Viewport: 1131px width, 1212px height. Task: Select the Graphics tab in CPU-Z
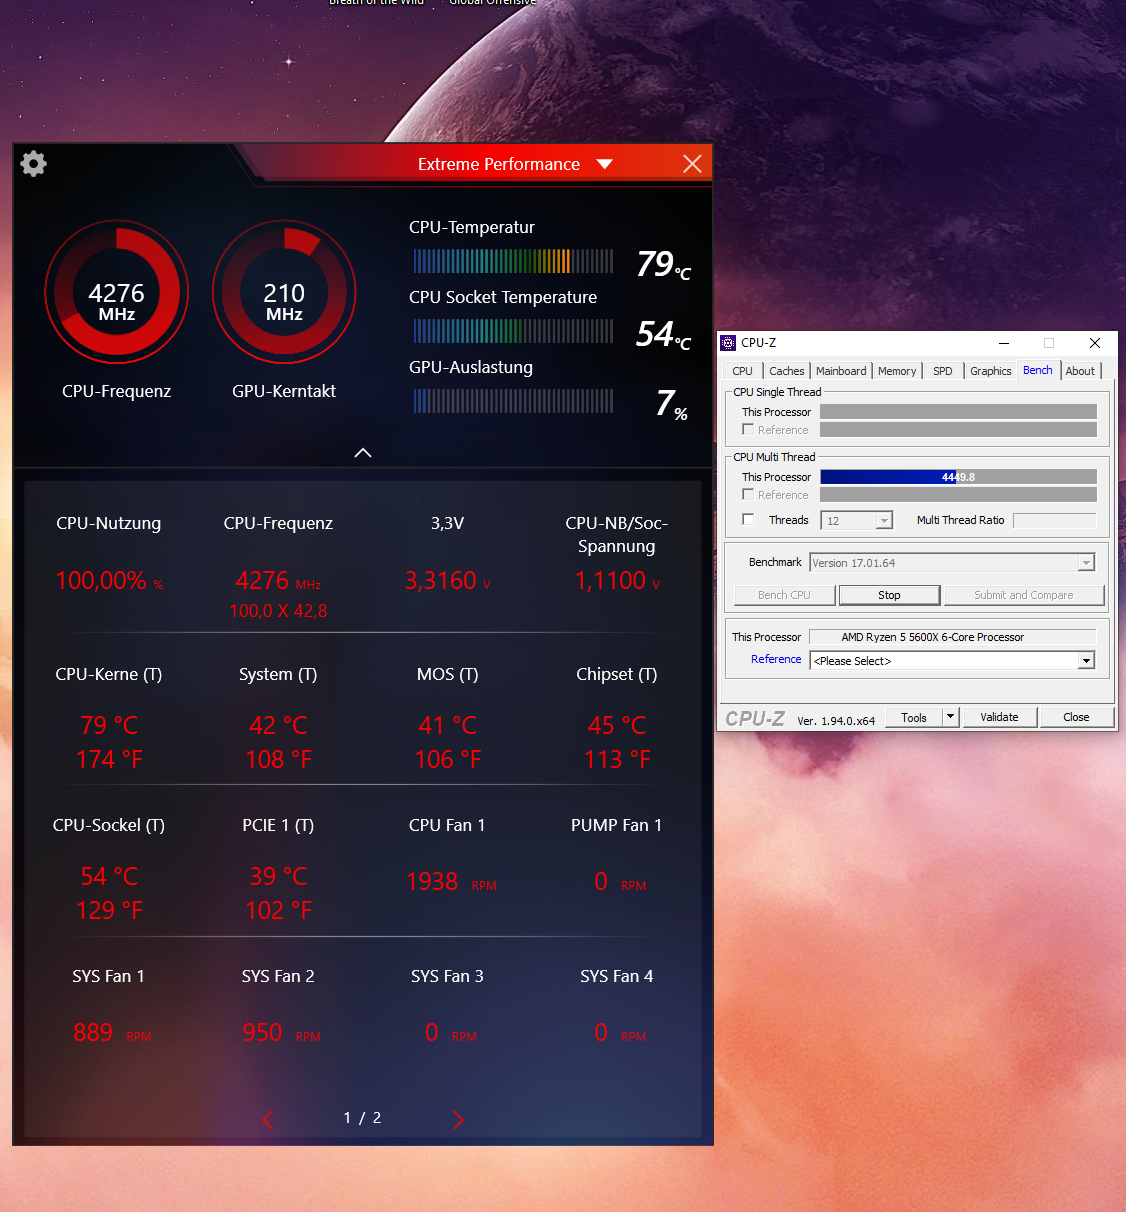(x=991, y=371)
